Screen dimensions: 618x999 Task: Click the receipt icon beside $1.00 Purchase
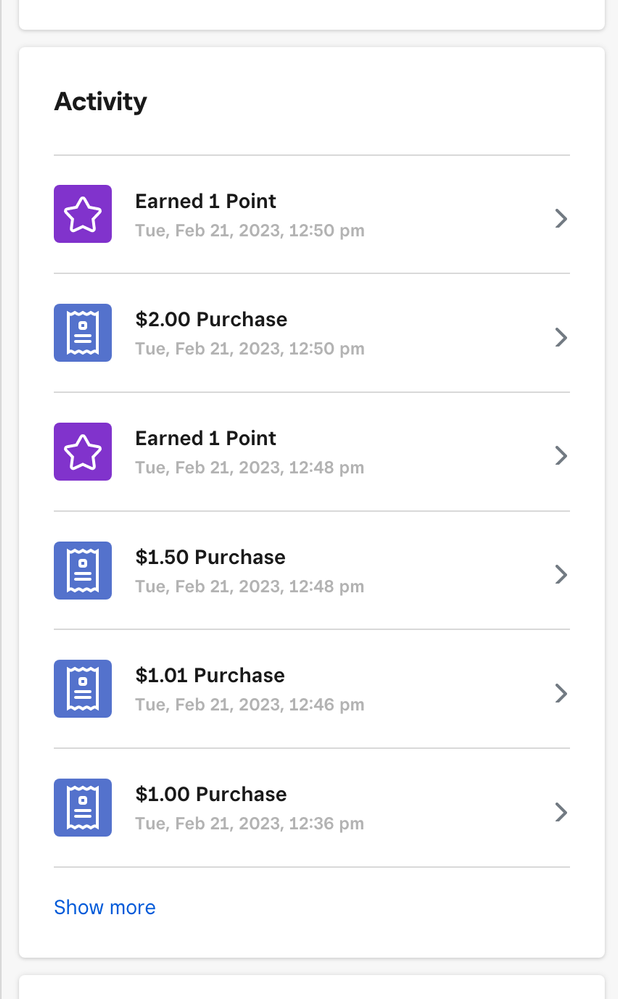click(83, 808)
